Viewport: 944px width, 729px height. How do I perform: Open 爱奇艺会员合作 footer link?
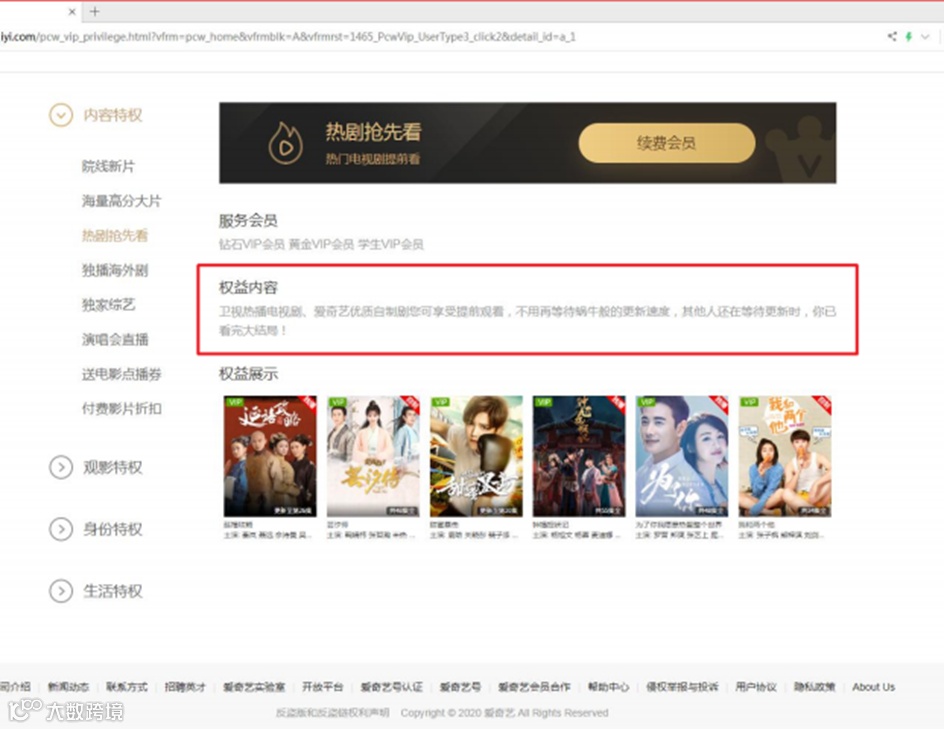(534, 687)
